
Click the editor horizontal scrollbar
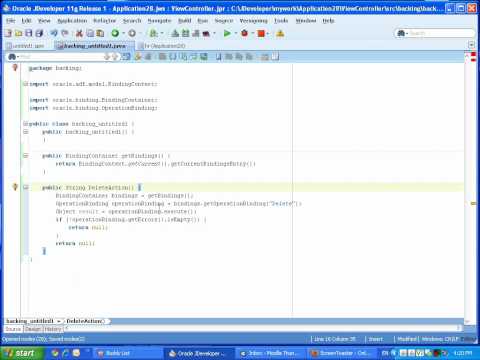263,329
